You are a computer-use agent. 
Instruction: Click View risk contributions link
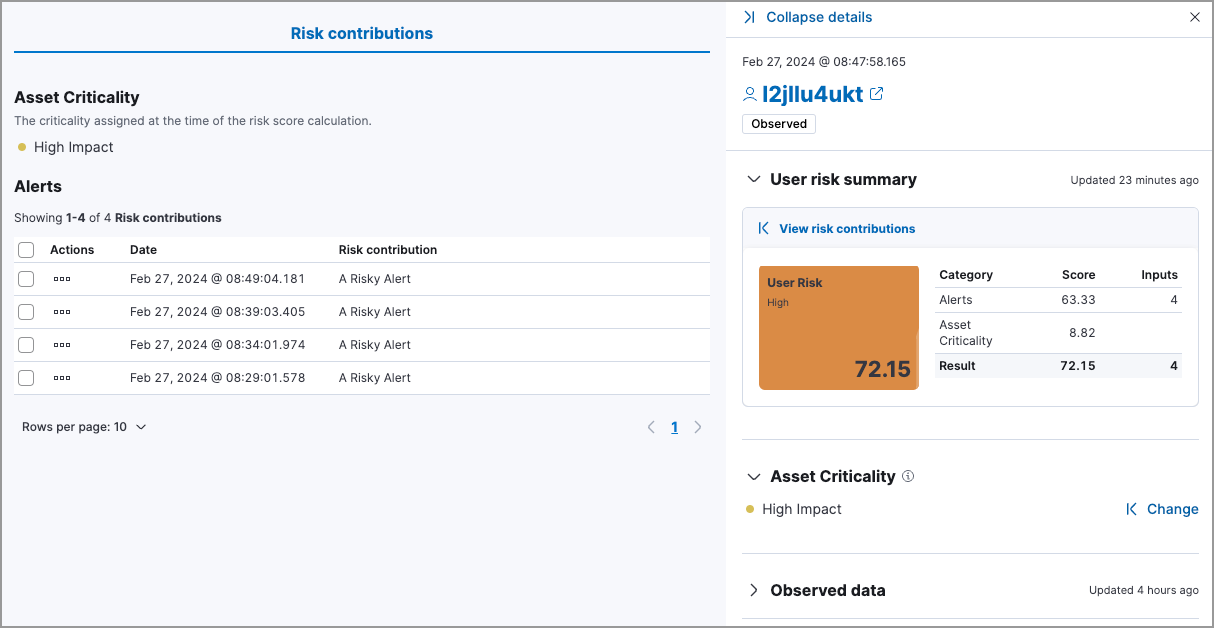[x=846, y=228]
